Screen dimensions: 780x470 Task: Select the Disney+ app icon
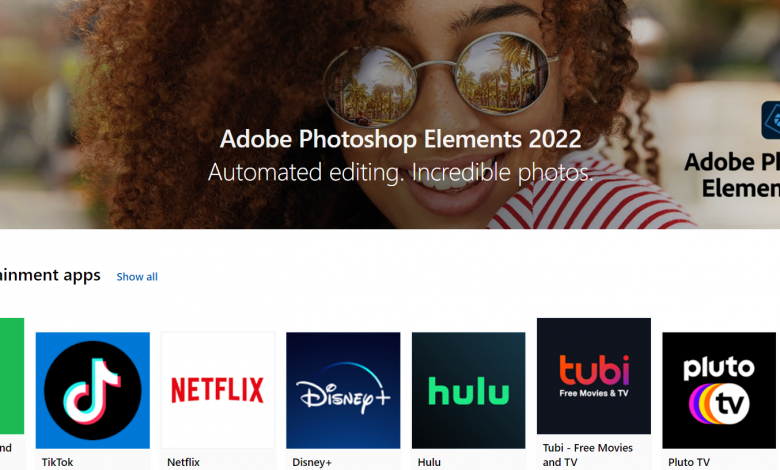pyautogui.click(x=343, y=390)
